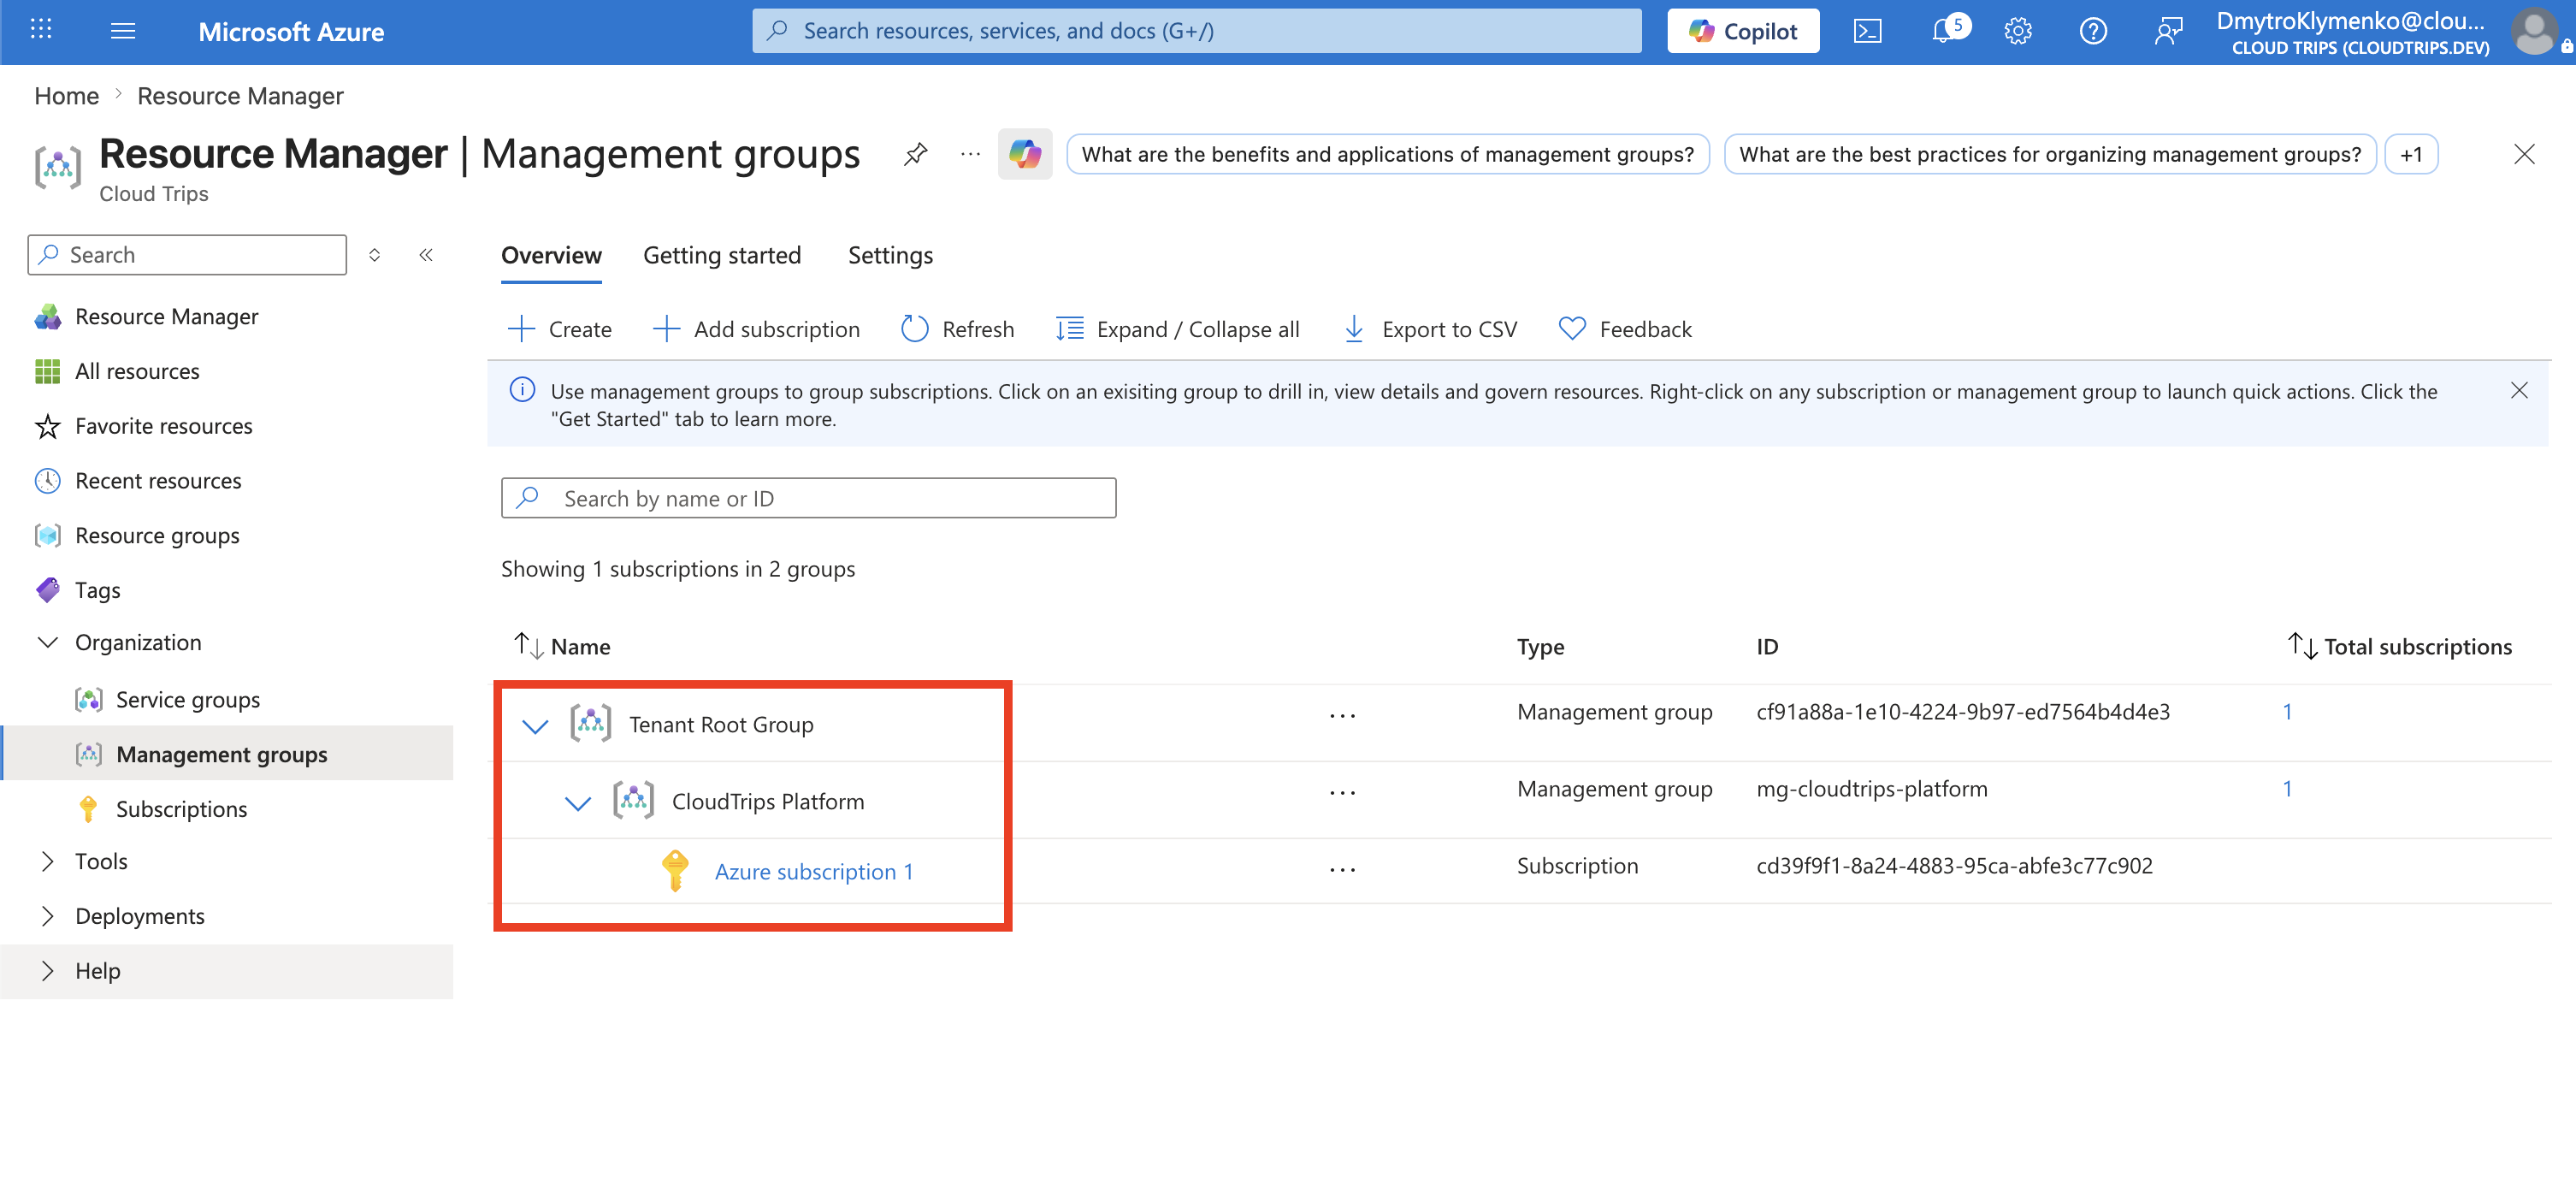
Task: Open Feedback from the toolbar
Action: pyautogui.click(x=1625, y=329)
